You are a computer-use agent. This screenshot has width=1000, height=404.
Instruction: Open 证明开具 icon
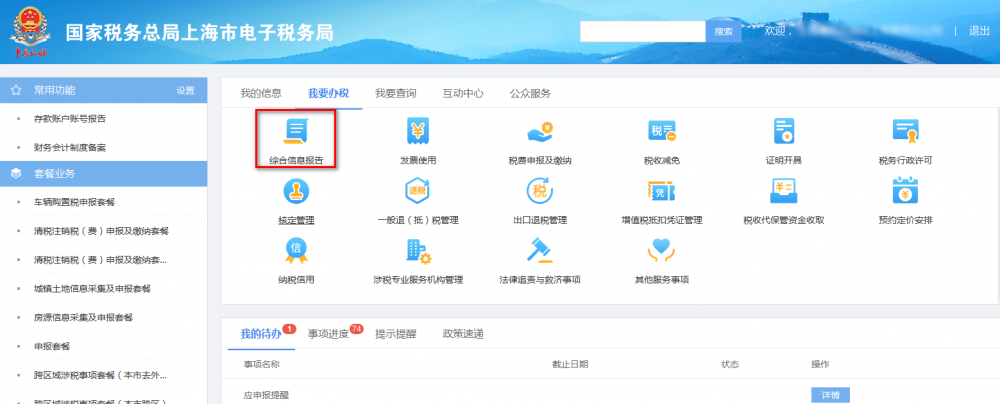[783, 131]
